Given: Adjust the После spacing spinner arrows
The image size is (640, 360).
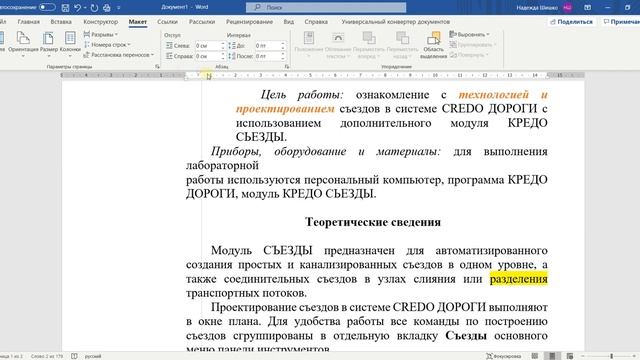Looking at the screenshot, I should click(283, 56).
